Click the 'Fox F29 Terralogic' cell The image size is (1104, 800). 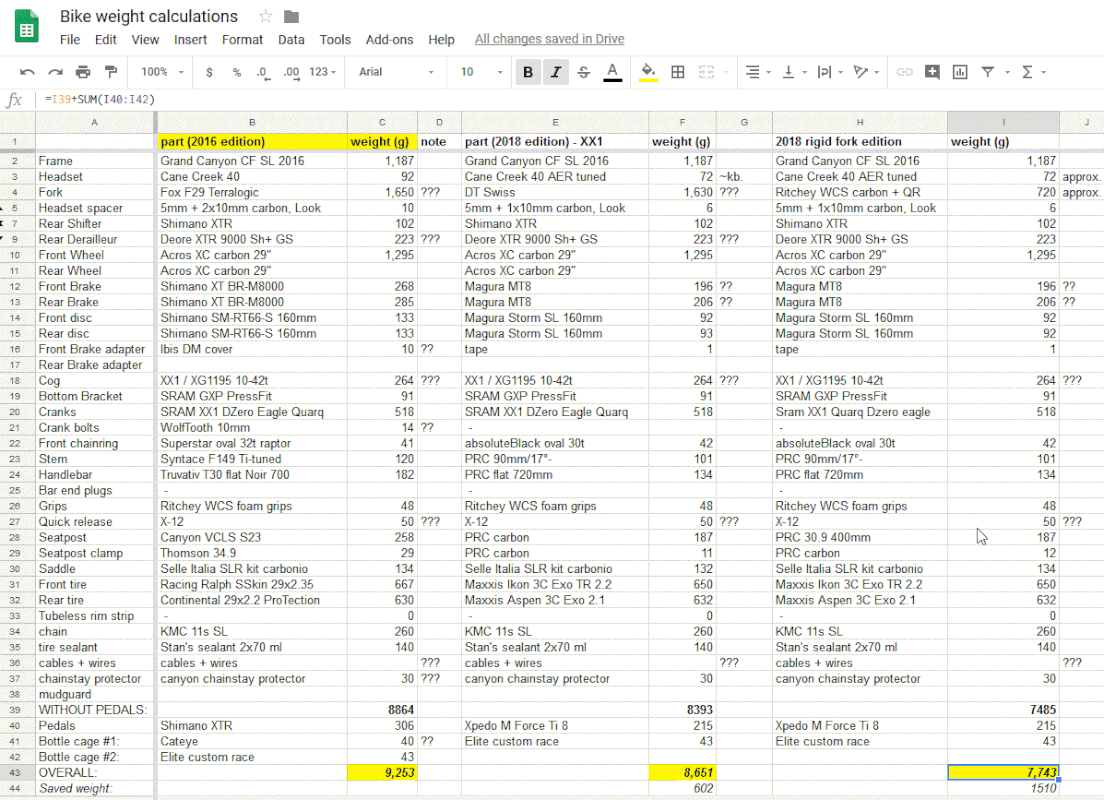click(x=252, y=192)
